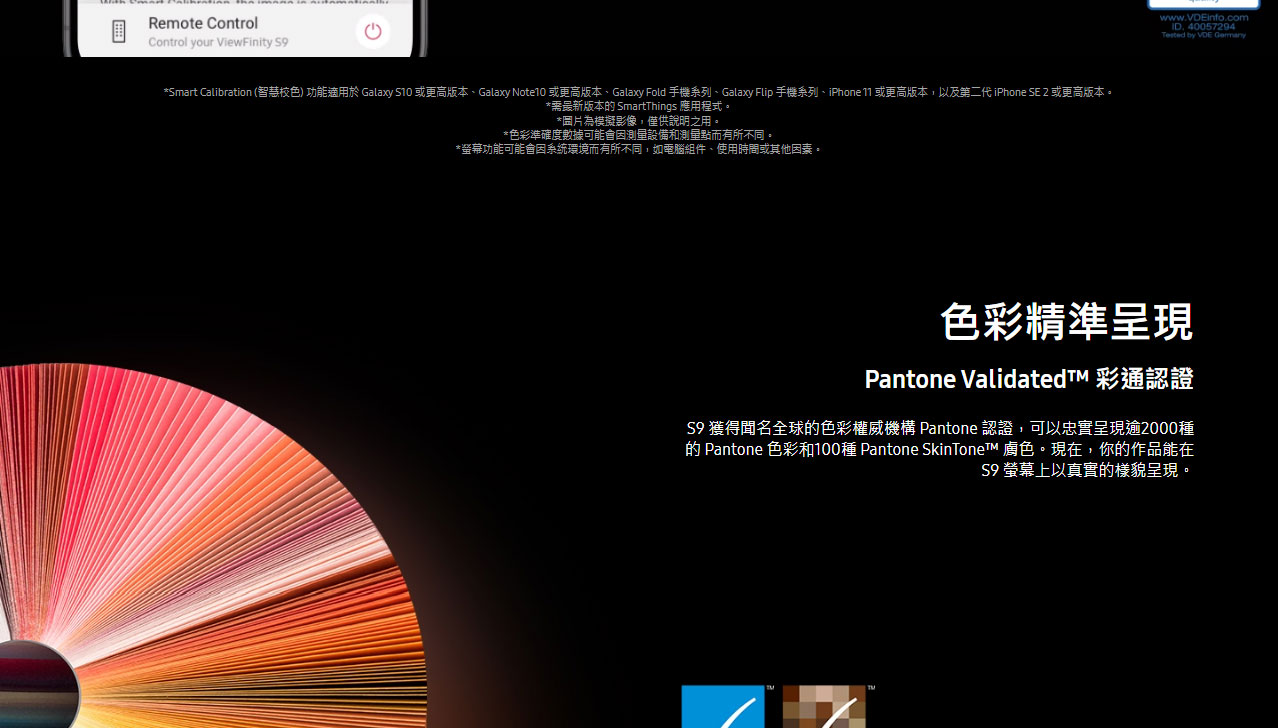Select the 'Remote Control' title text
Image resolution: width=1278 pixels, height=728 pixels.
[x=203, y=23]
